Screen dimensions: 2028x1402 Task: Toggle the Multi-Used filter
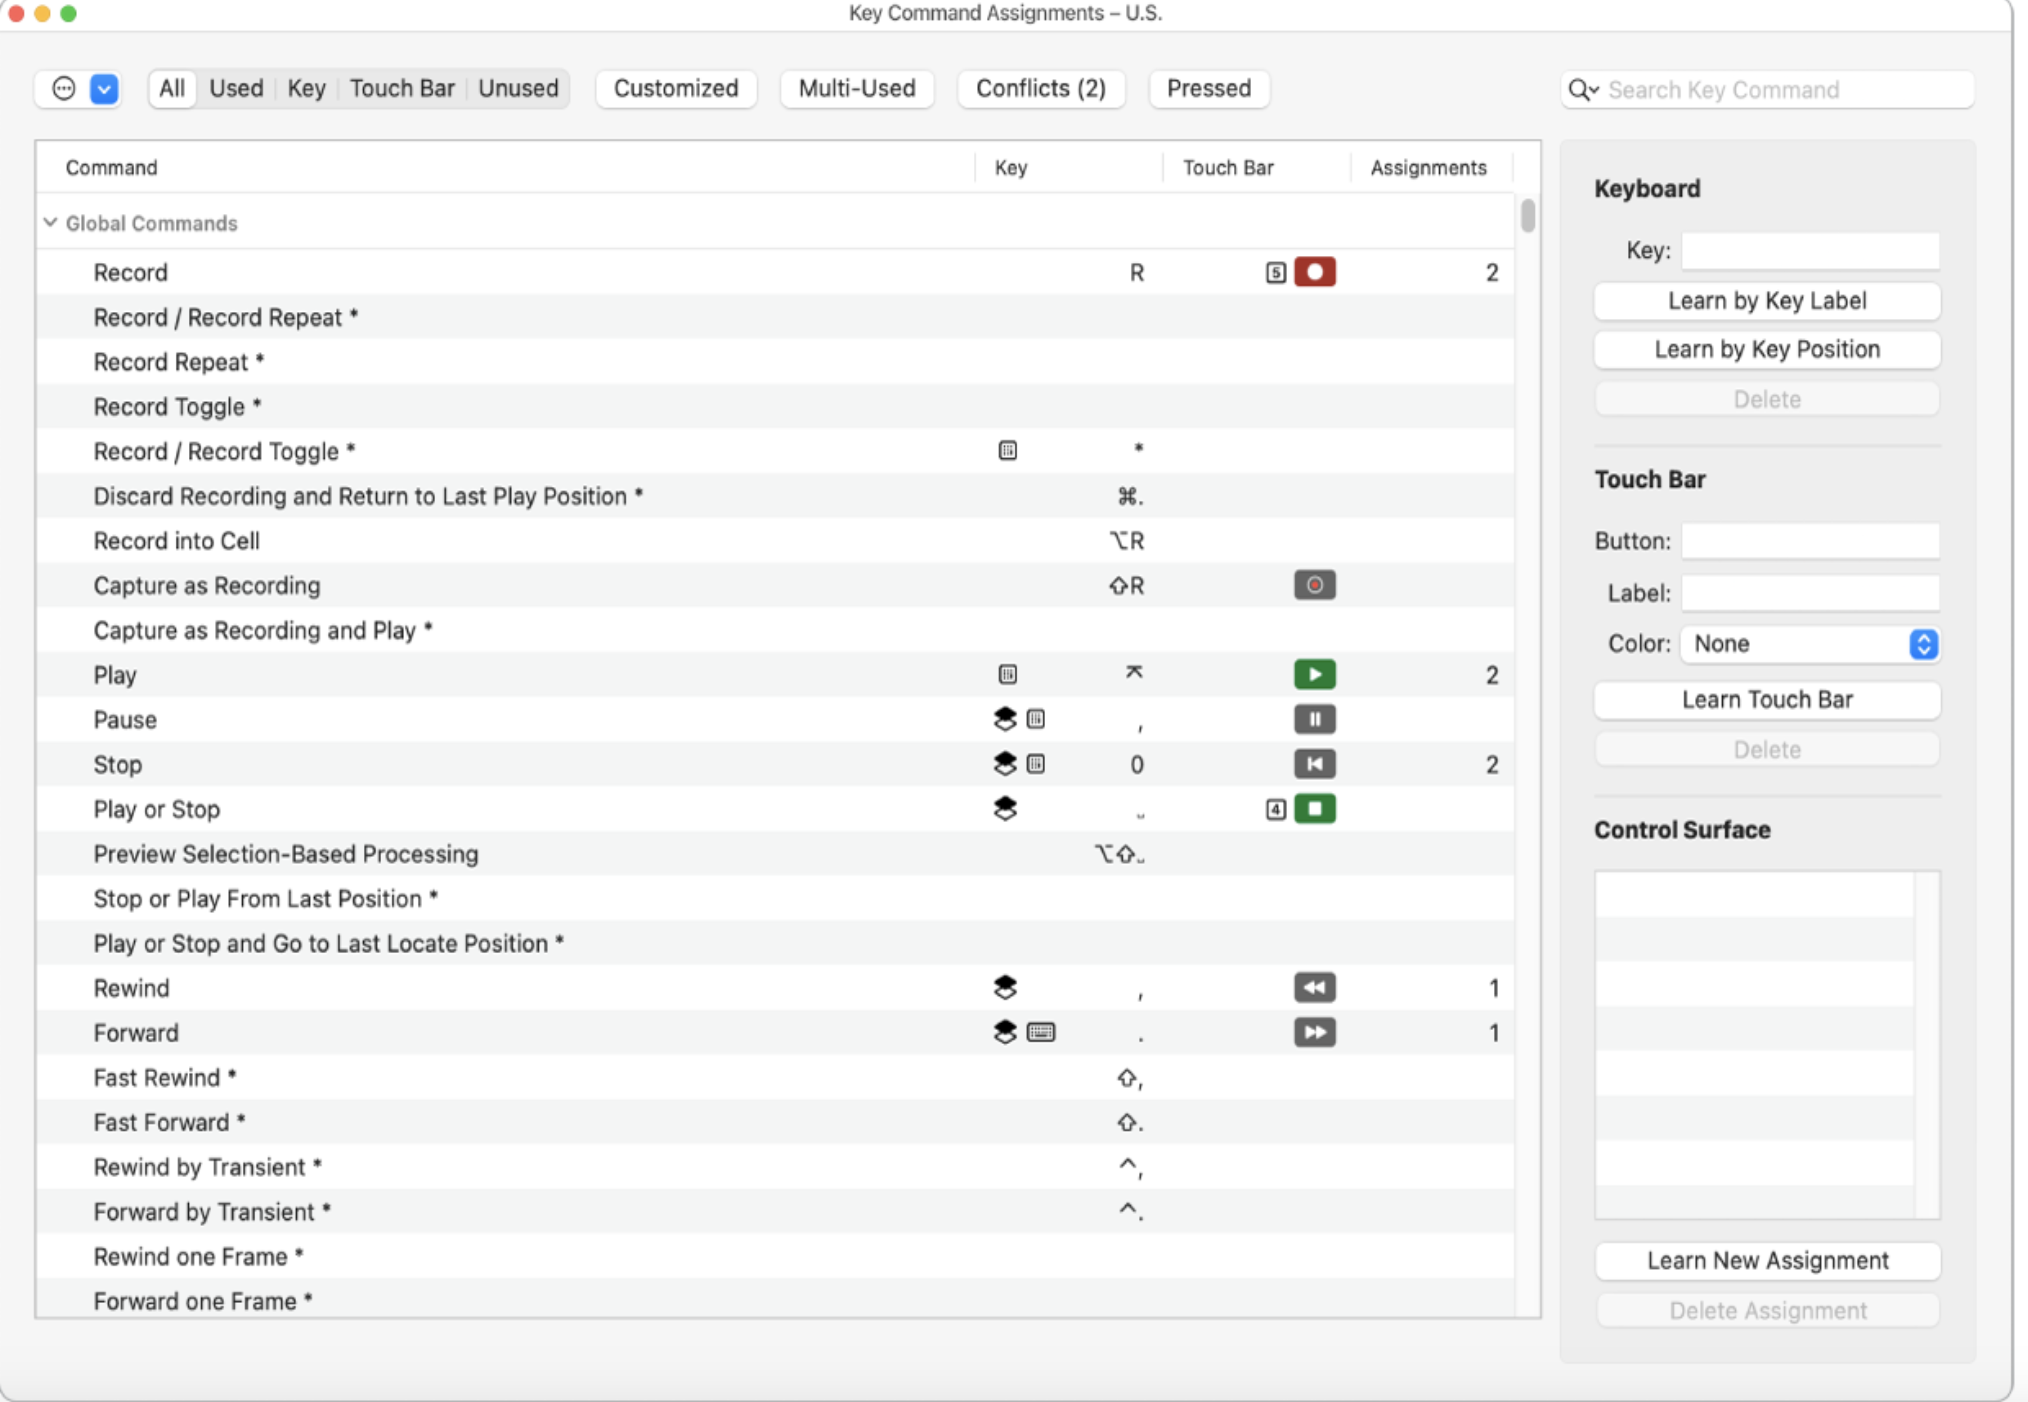(x=857, y=89)
